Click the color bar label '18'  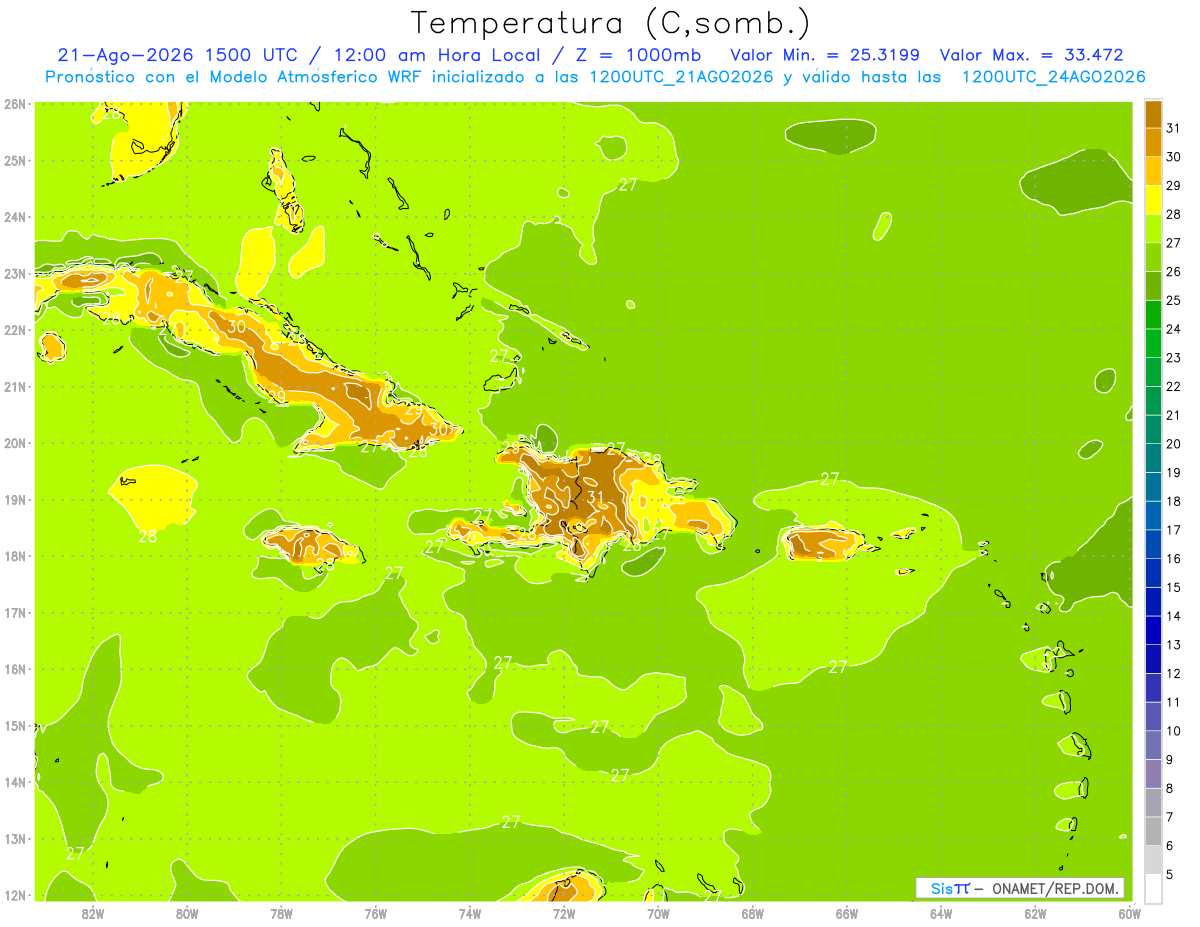pyautogui.click(x=1172, y=501)
